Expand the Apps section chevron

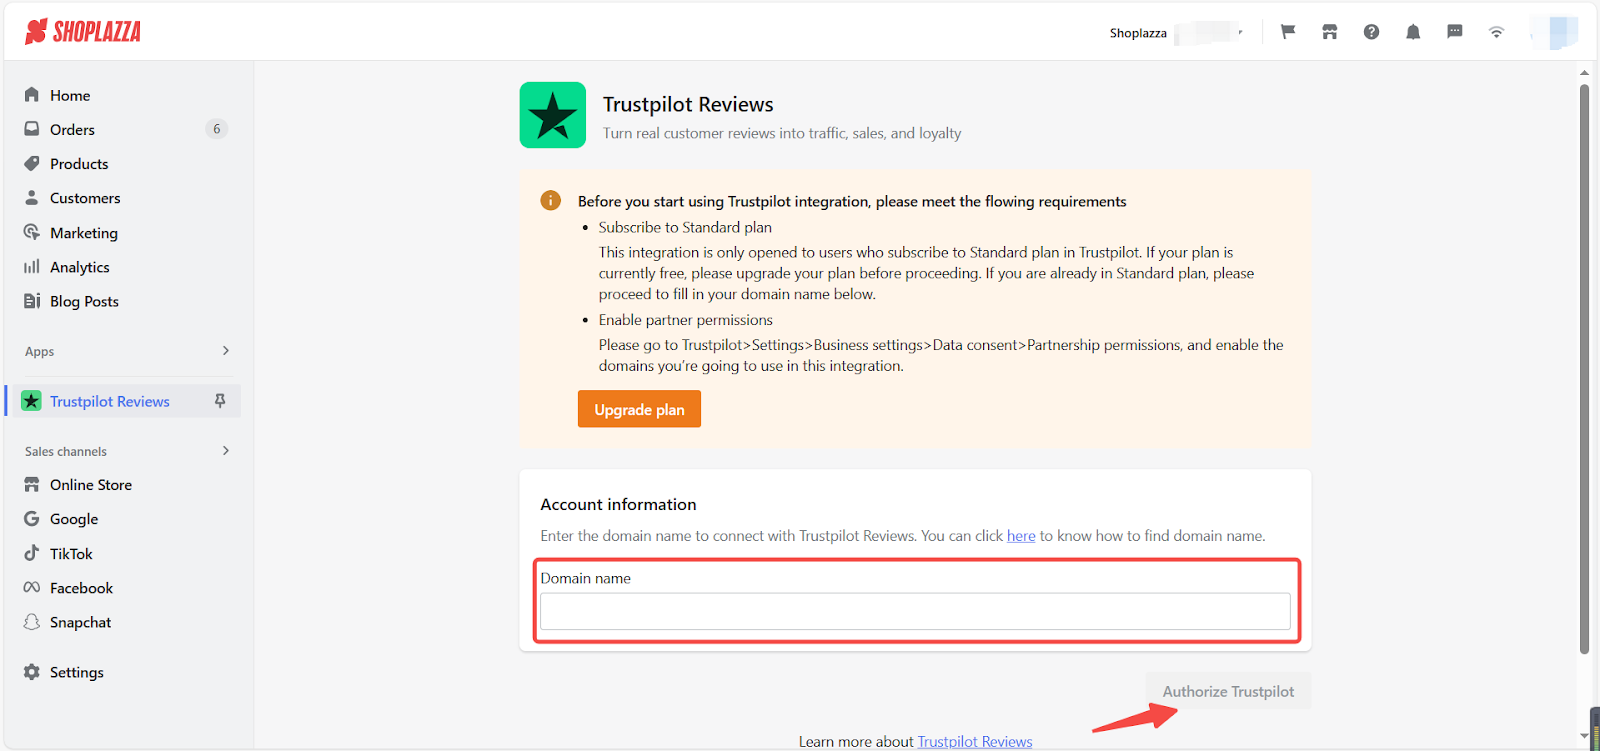click(x=226, y=351)
